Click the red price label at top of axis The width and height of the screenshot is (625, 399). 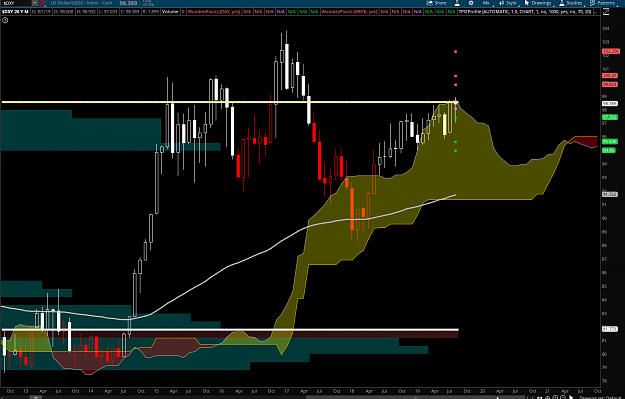click(610, 51)
